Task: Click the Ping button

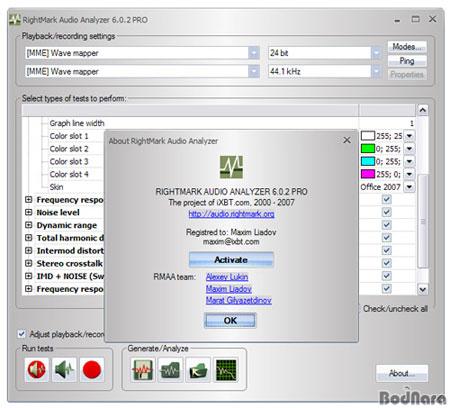Action: 407,61
